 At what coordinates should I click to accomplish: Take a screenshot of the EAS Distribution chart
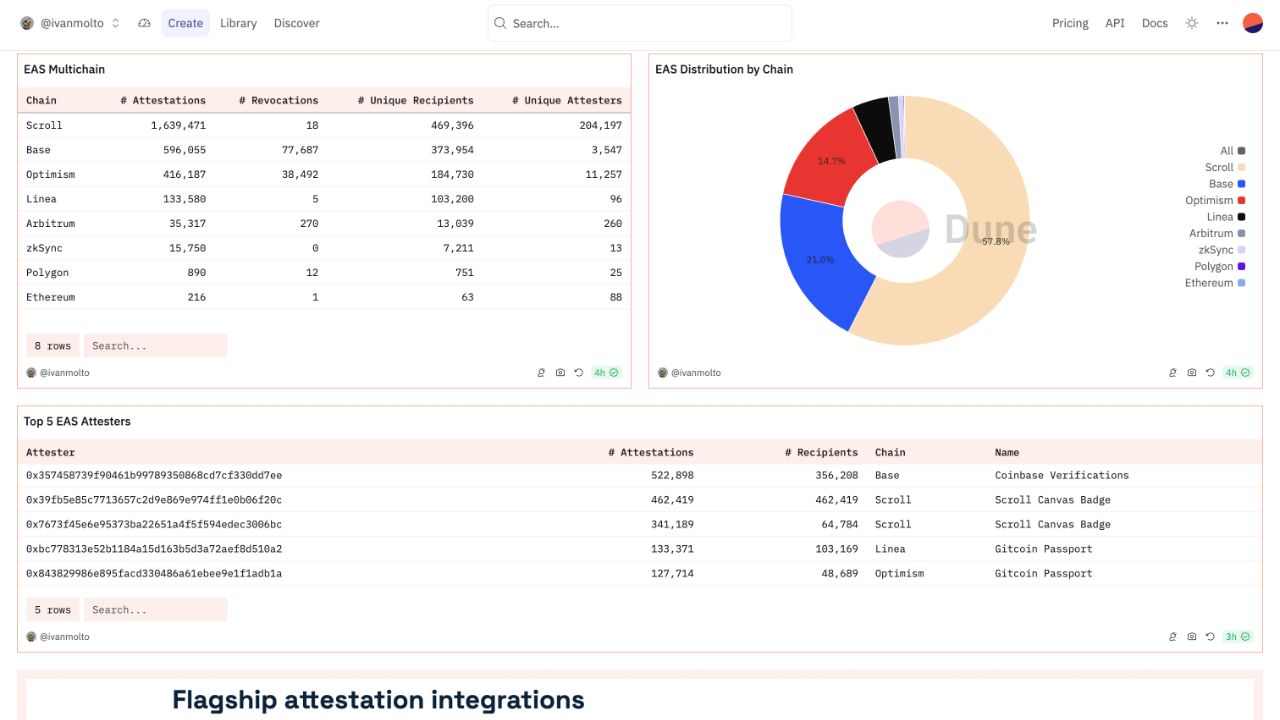click(1191, 373)
